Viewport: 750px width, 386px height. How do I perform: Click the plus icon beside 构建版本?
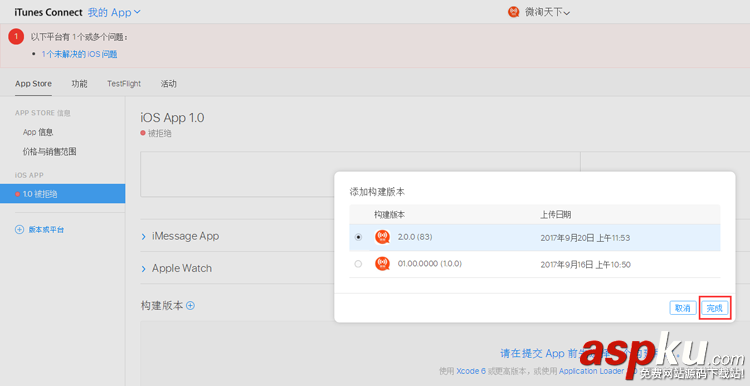coord(190,306)
